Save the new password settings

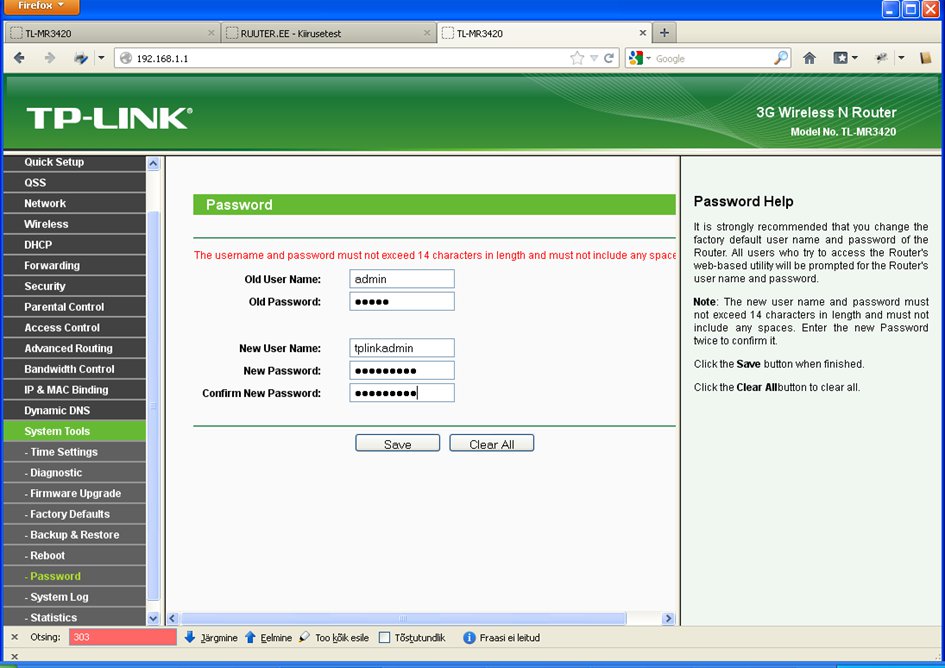(x=398, y=443)
